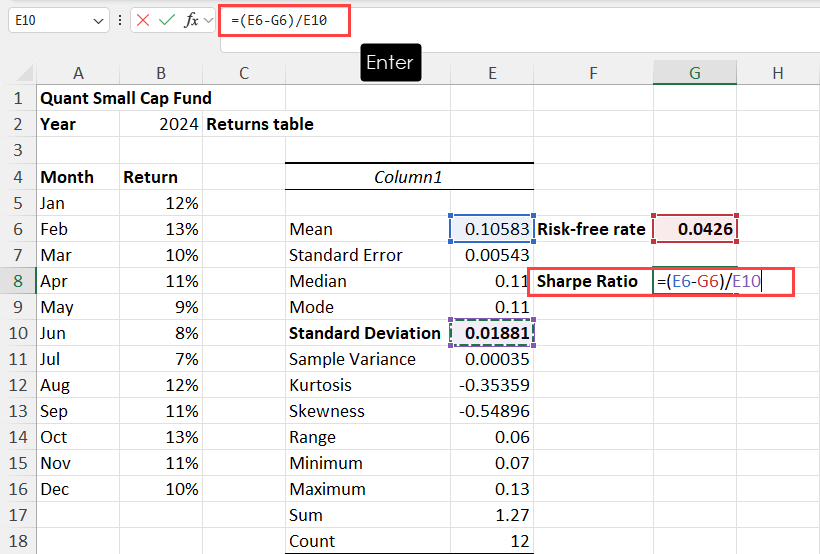Click the Standard Deviation value 0.01881

tap(492, 333)
